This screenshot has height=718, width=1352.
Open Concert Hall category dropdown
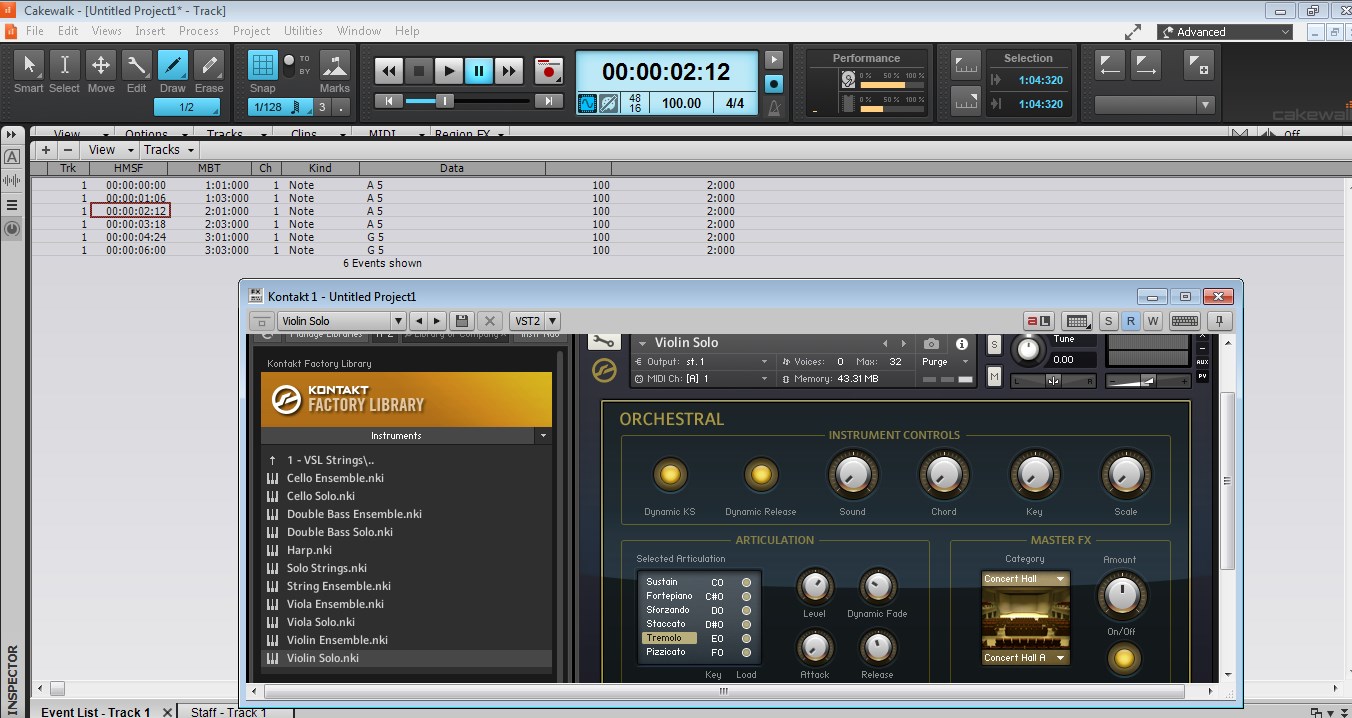tap(1026, 579)
